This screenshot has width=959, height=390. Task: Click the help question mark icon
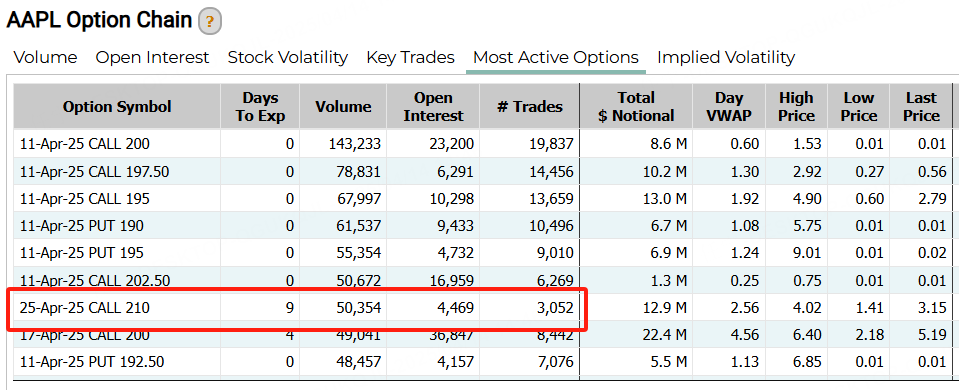click(210, 22)
